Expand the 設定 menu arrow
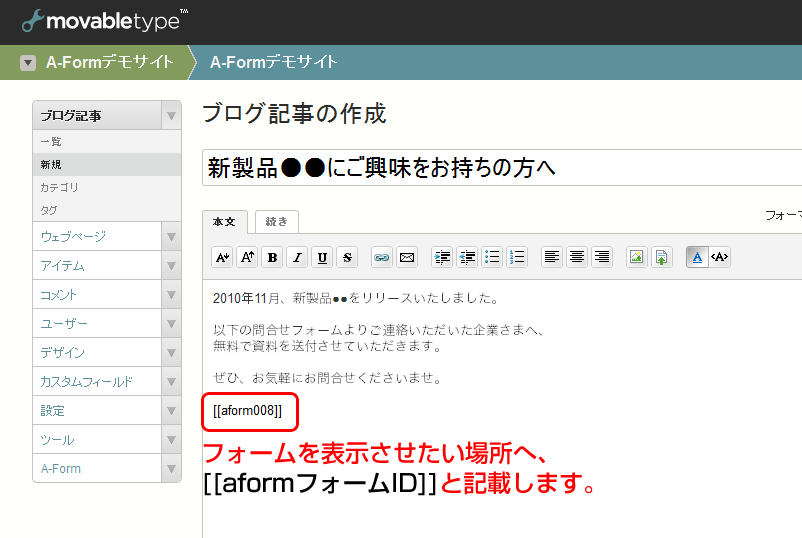The width and height of the screenshot is (802, 538). 171,411
